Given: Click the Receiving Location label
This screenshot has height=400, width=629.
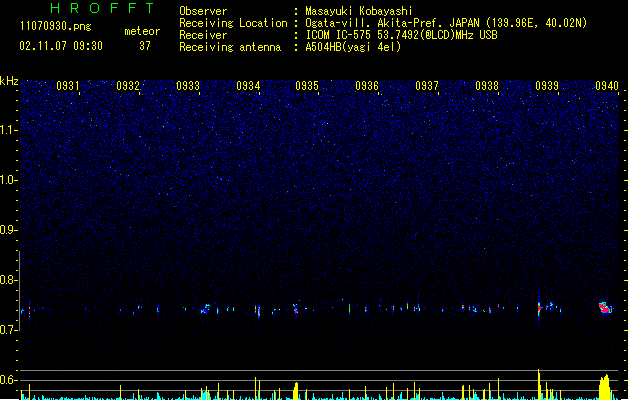Looking at the screenshot, I should [233, 23].
